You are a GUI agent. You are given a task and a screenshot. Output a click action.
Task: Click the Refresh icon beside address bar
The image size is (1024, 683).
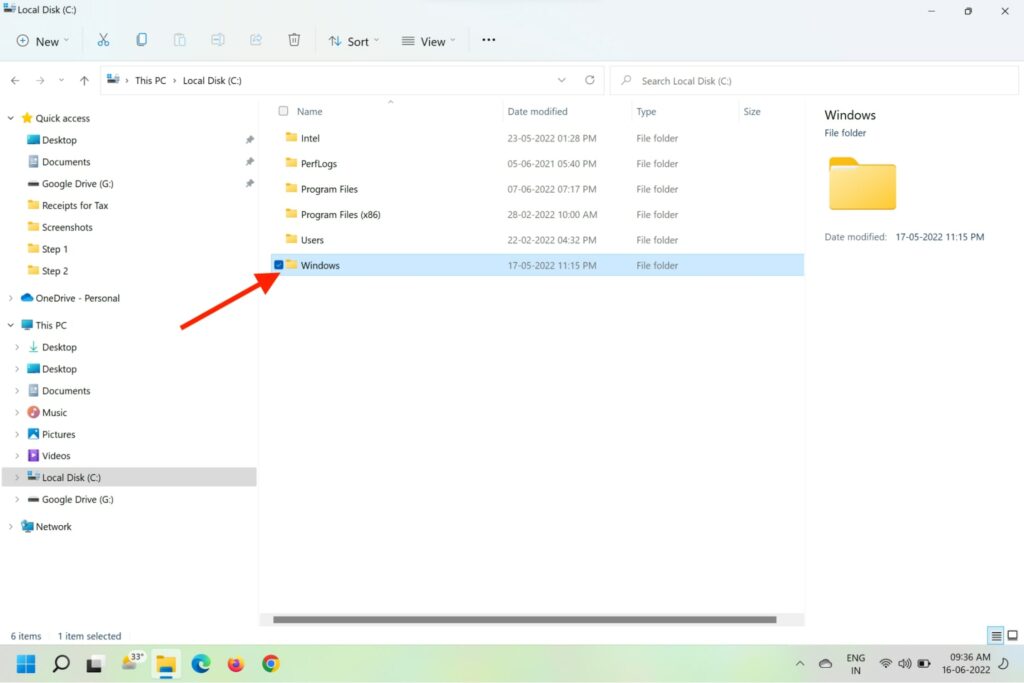coord(590,80)
